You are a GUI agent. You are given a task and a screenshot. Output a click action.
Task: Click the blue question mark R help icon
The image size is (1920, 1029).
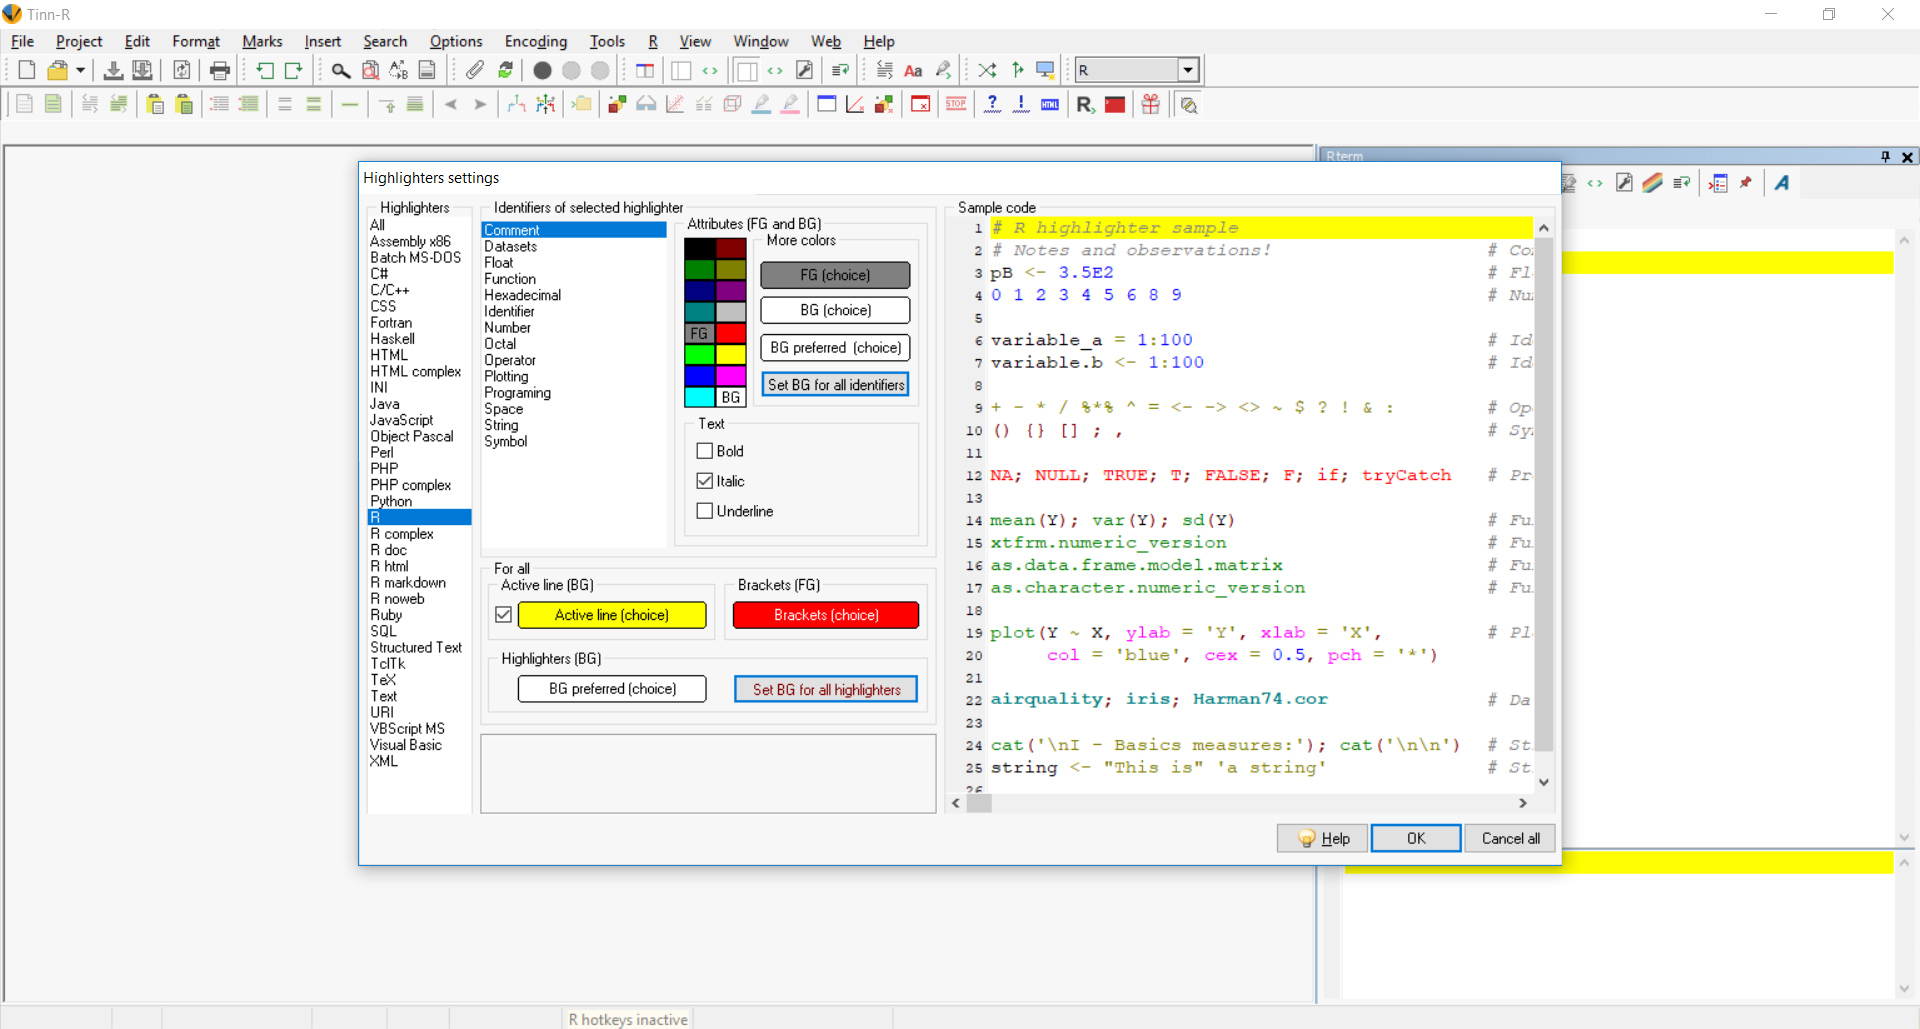992,104
